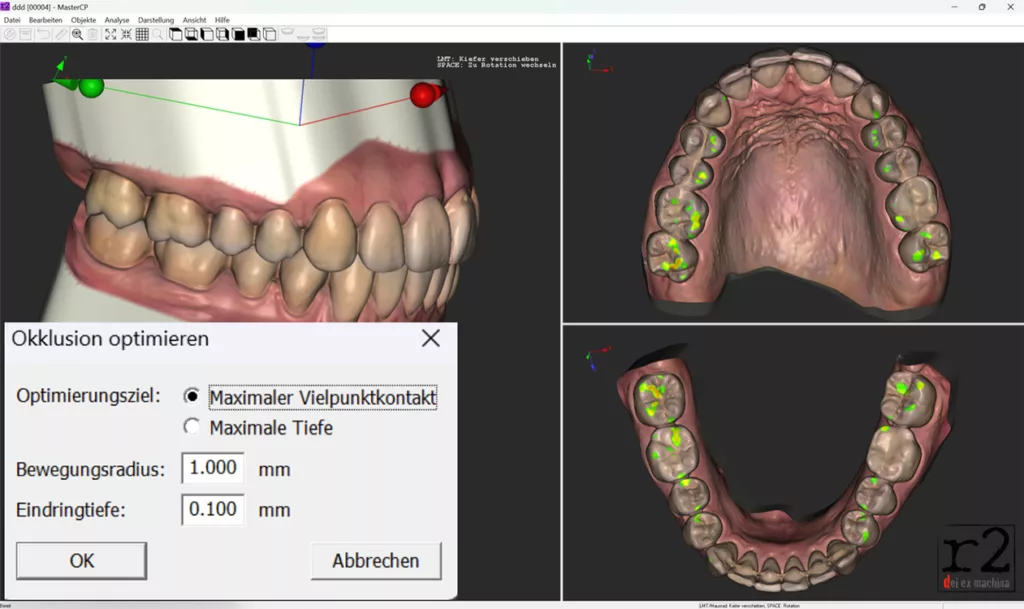Screen dimensions: 1024x609
Task: Toggle the grid icon in toolbar
Action: [x=142, y=34]
